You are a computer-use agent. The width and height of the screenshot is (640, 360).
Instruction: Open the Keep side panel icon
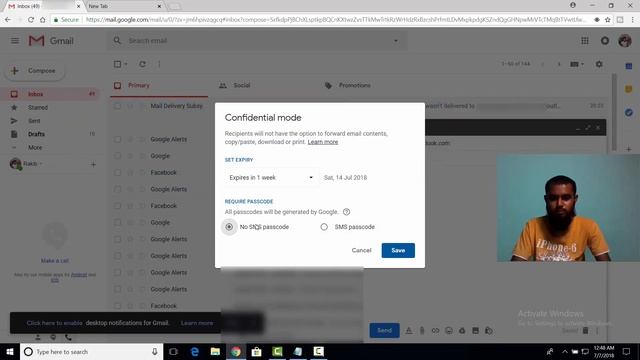(629, 89)
